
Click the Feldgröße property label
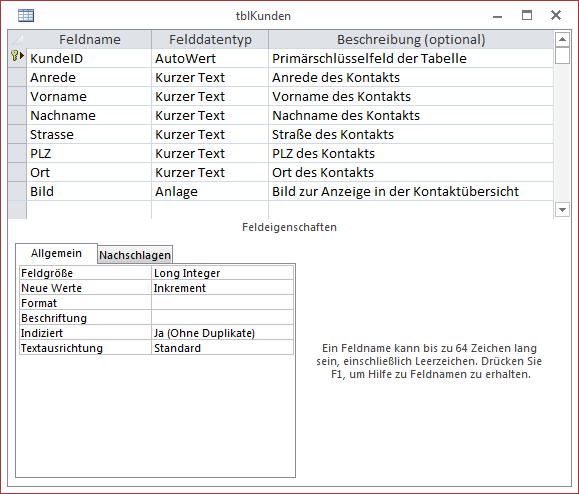pyautogui.click(x=85, y=273)
